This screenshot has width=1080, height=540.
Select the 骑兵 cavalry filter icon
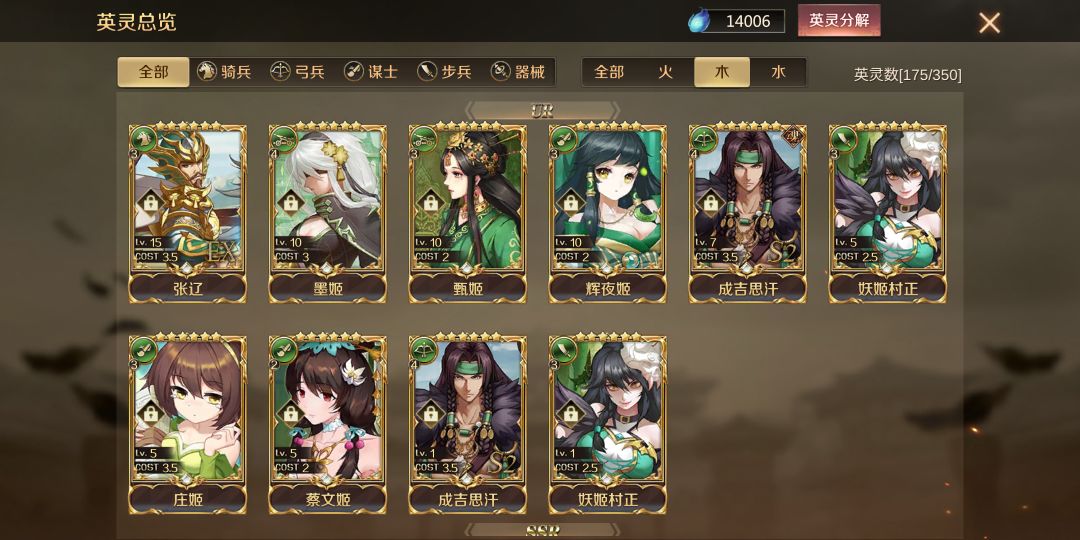point(207,72)
